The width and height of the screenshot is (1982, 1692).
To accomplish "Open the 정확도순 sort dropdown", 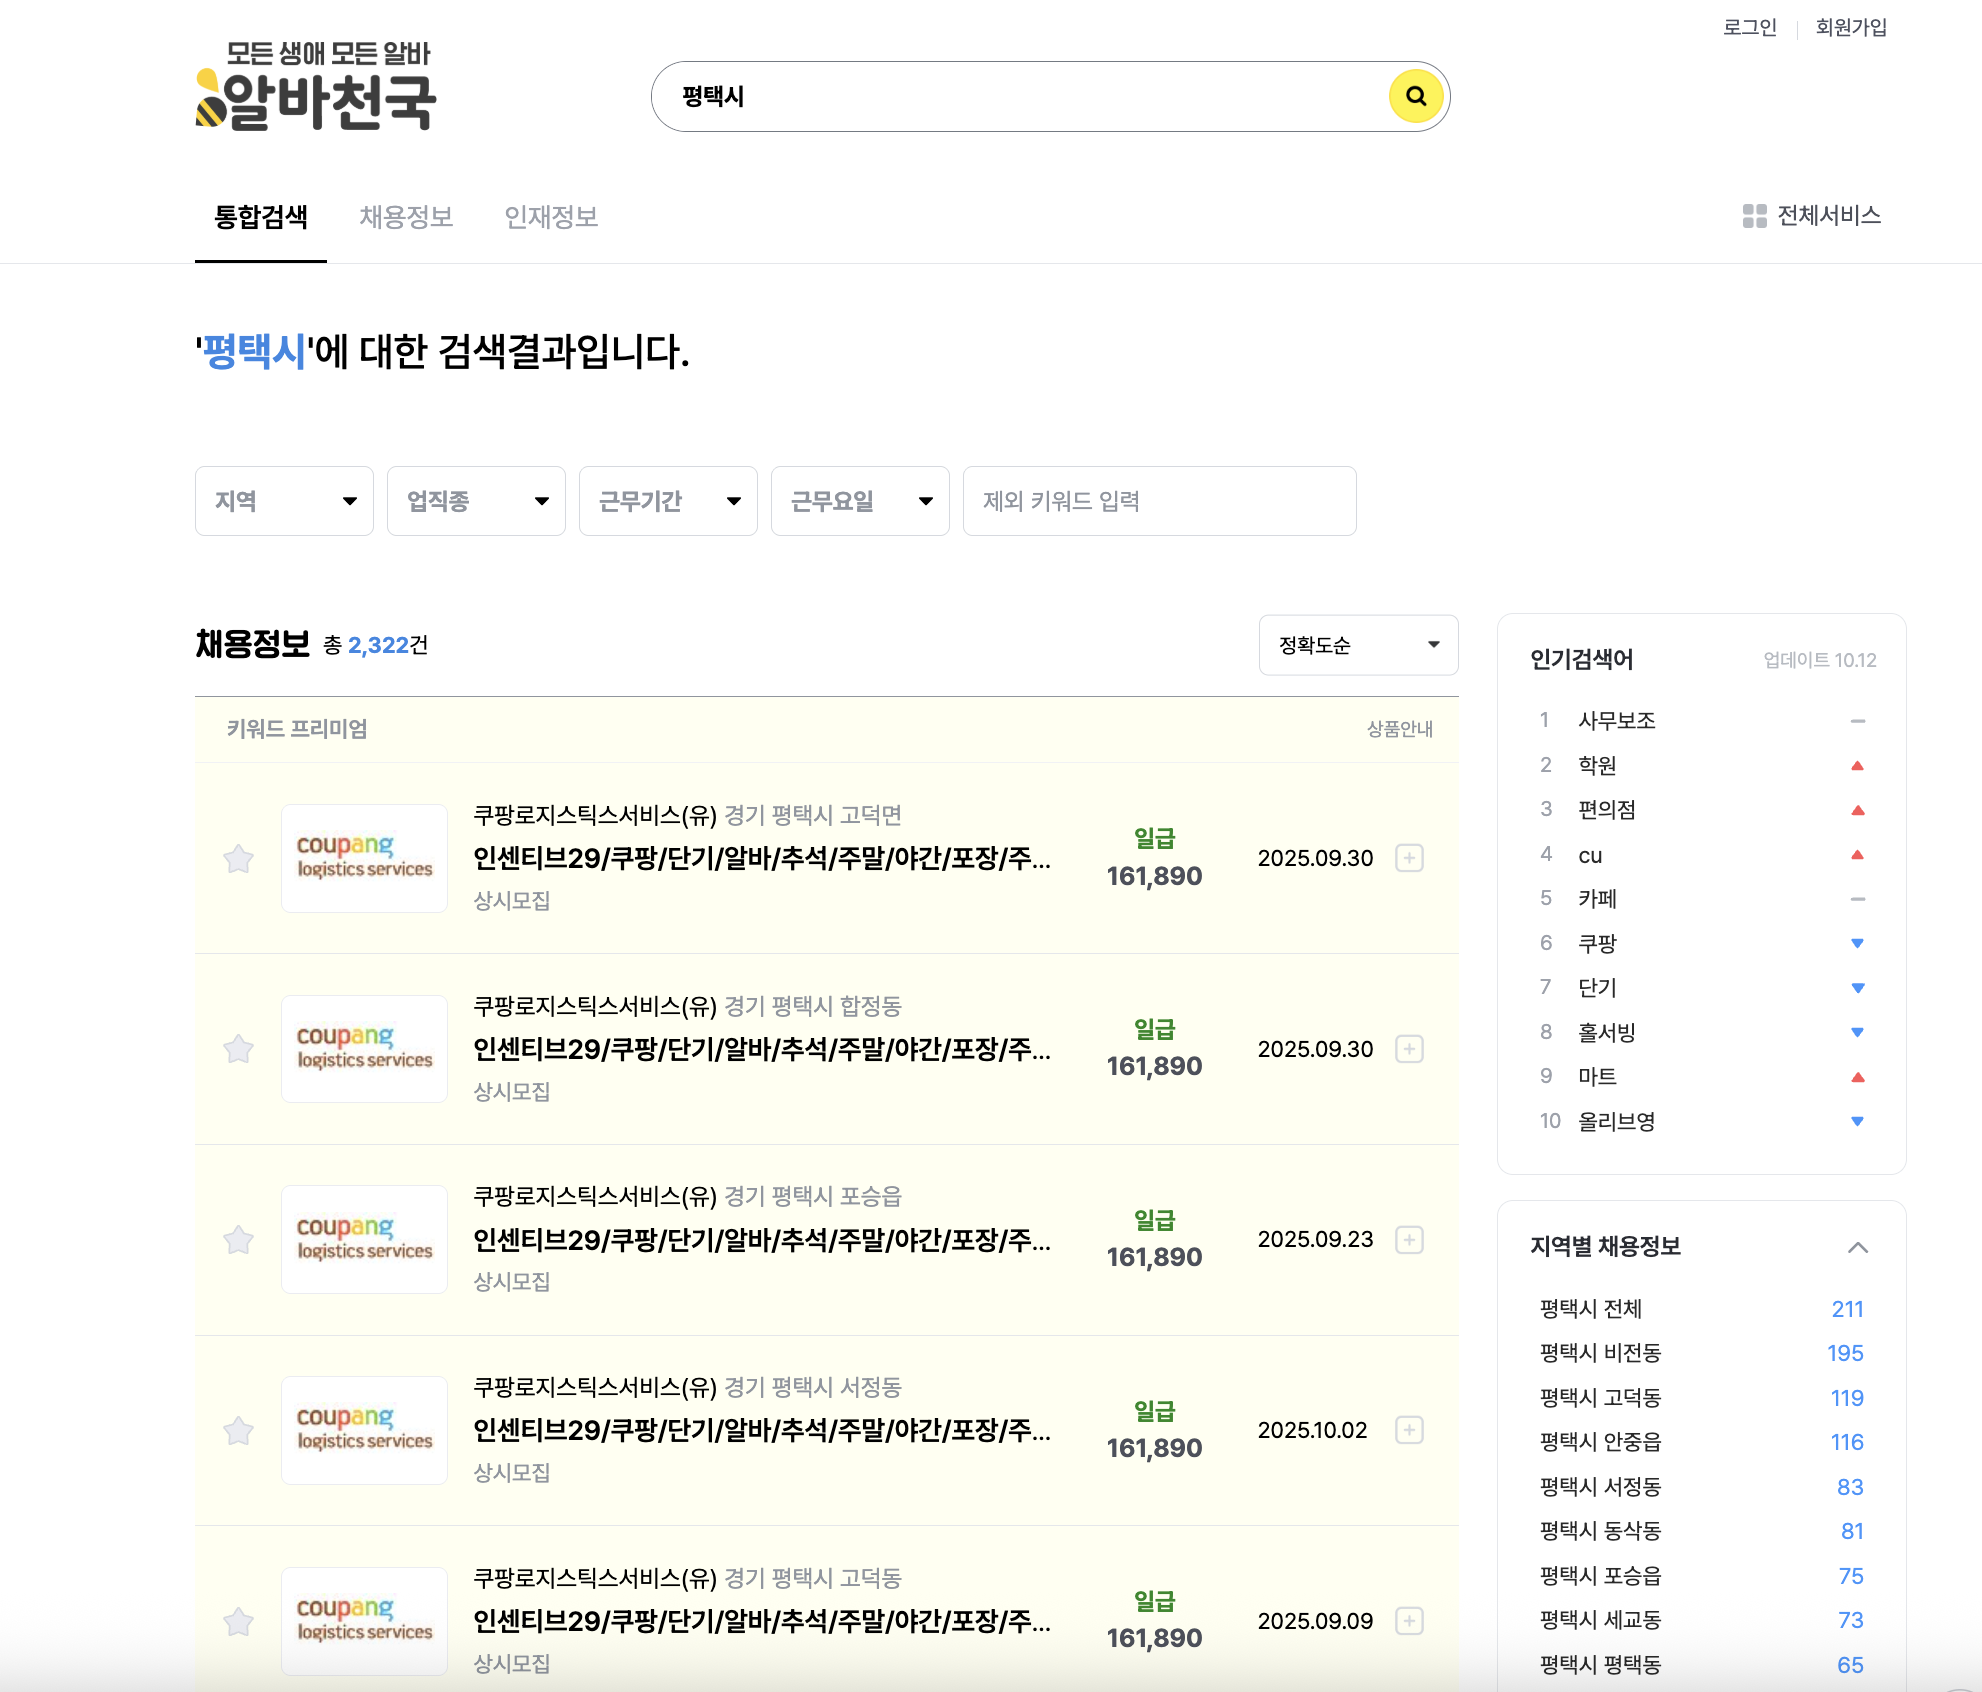I will click(x=1358, y=645).
